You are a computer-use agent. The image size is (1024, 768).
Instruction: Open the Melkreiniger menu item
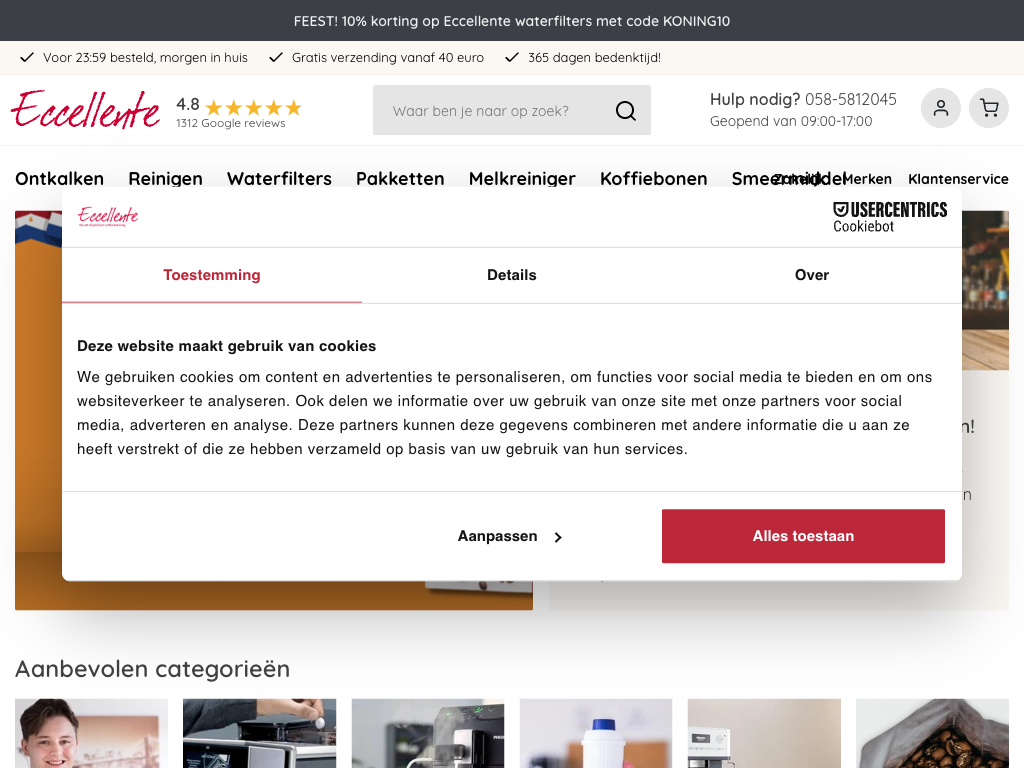pos(522,179)
